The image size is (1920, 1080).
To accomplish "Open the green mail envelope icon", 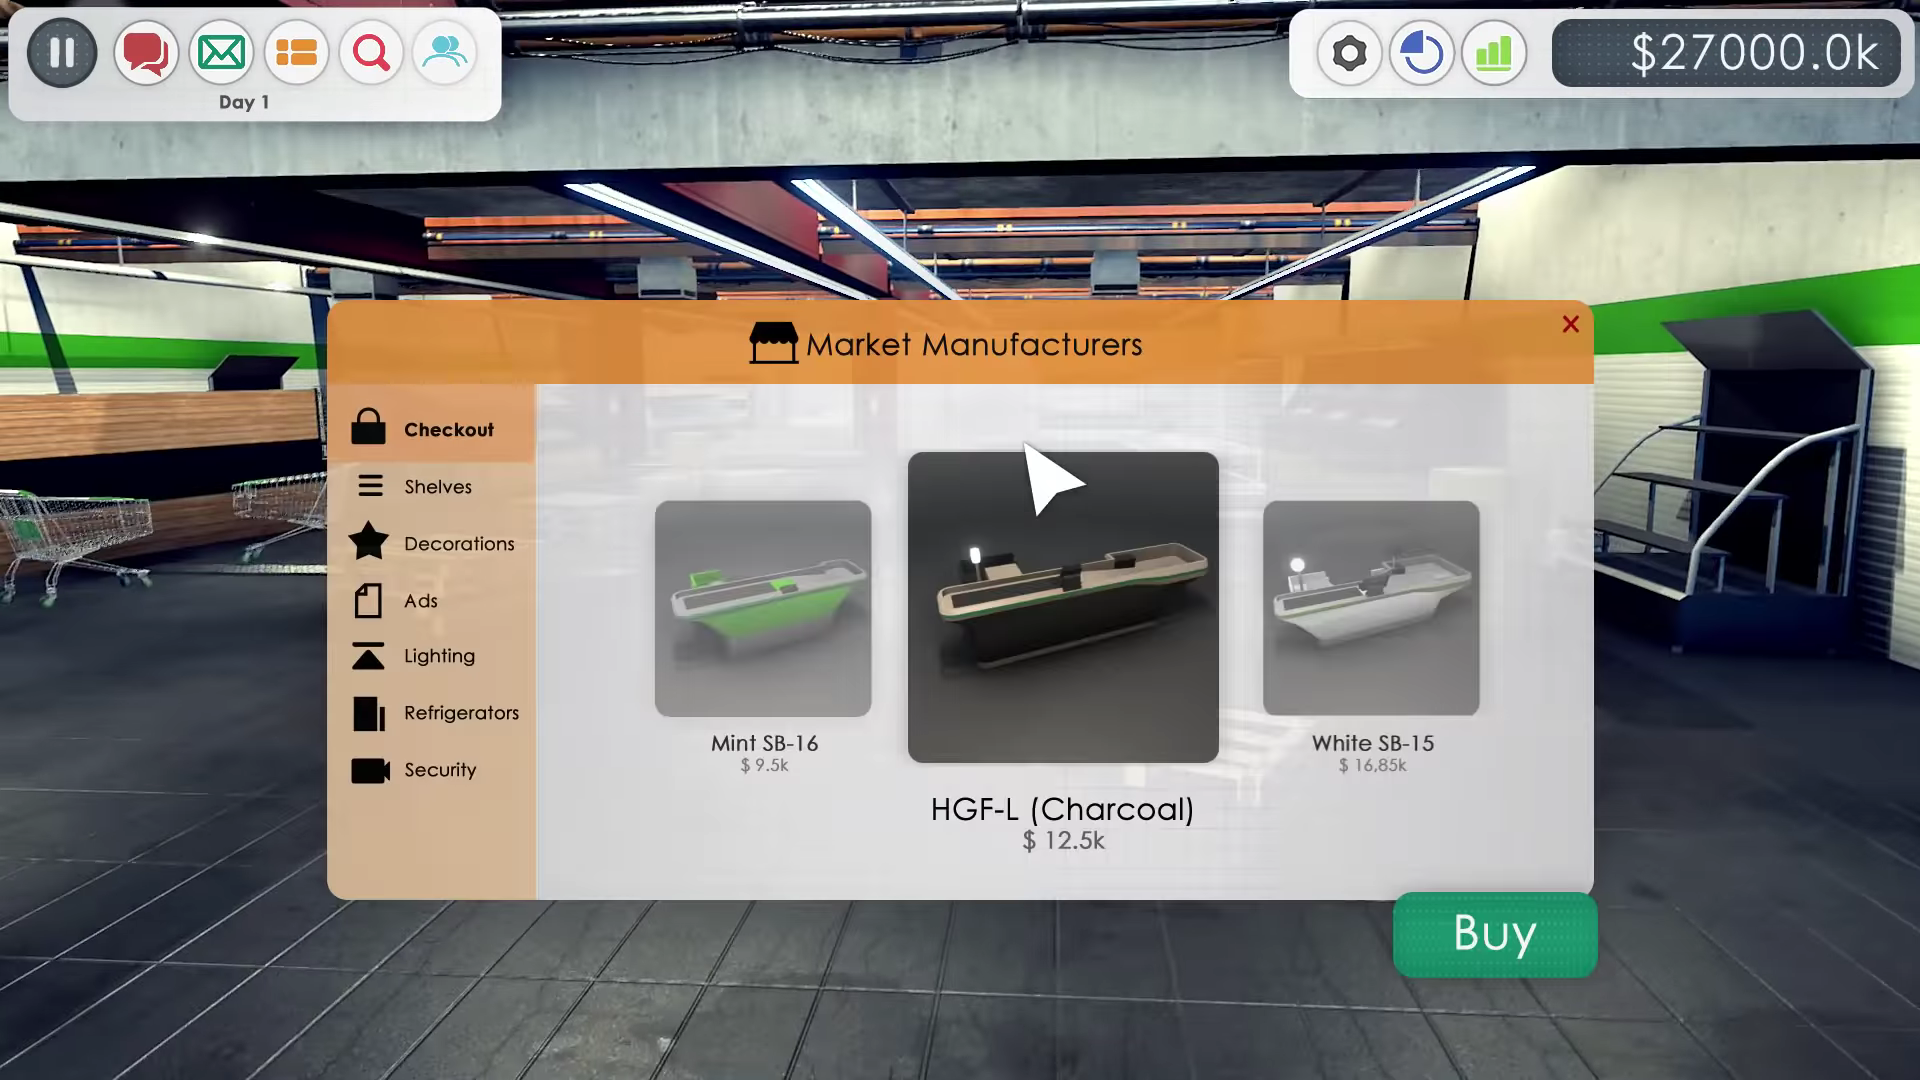I will click(221, 52).
